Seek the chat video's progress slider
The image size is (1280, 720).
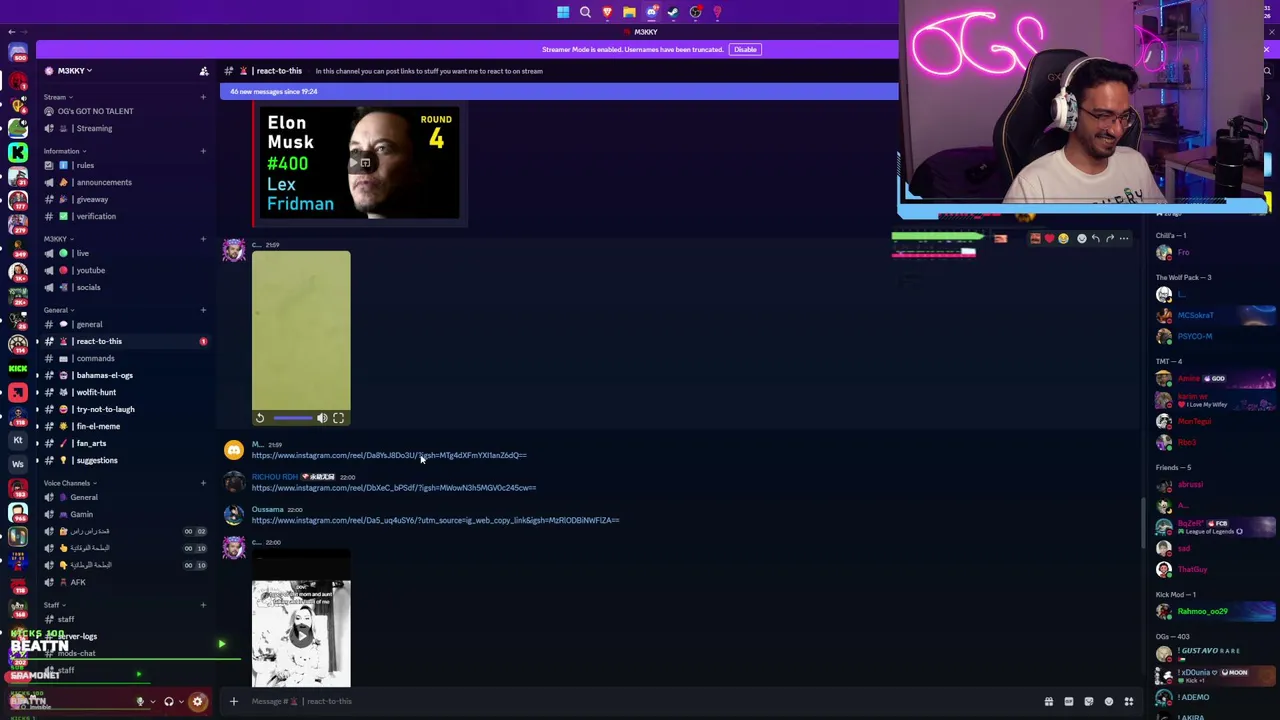point(292,418)
